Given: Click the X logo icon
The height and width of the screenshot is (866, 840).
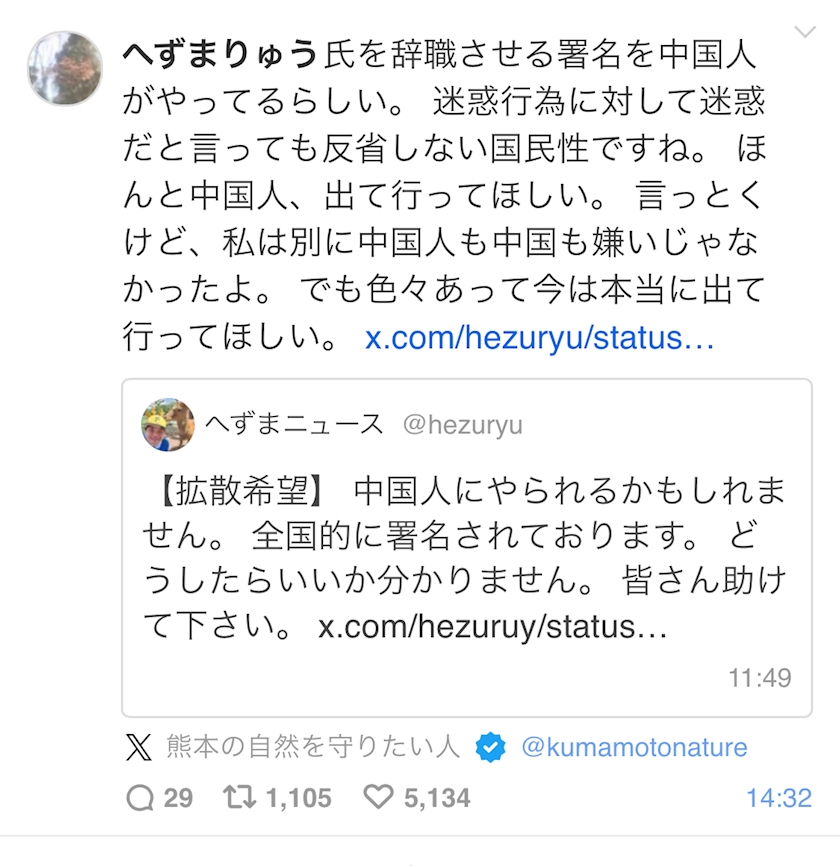Looking at the screenshot, I should (138, 747).
